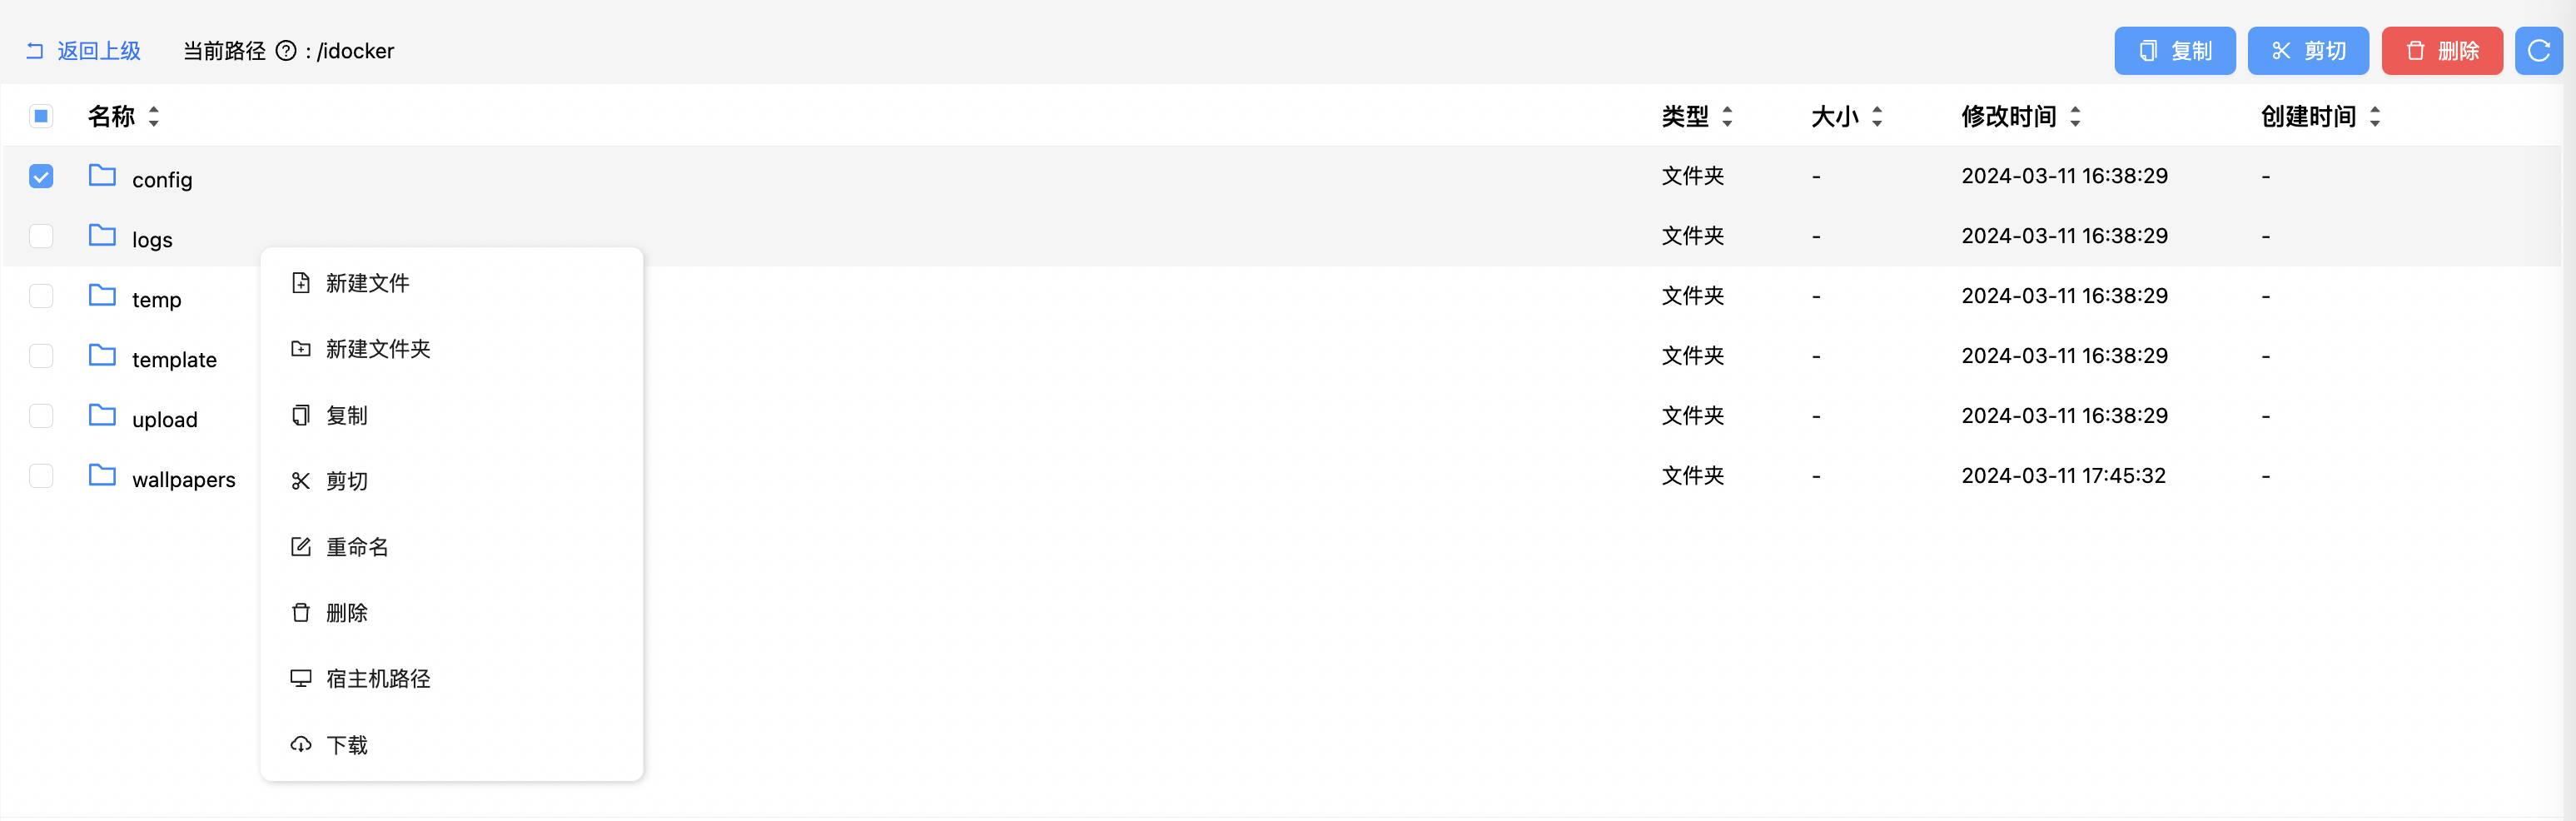
Task: Sort by name column arrows
Action: [154, 116]
